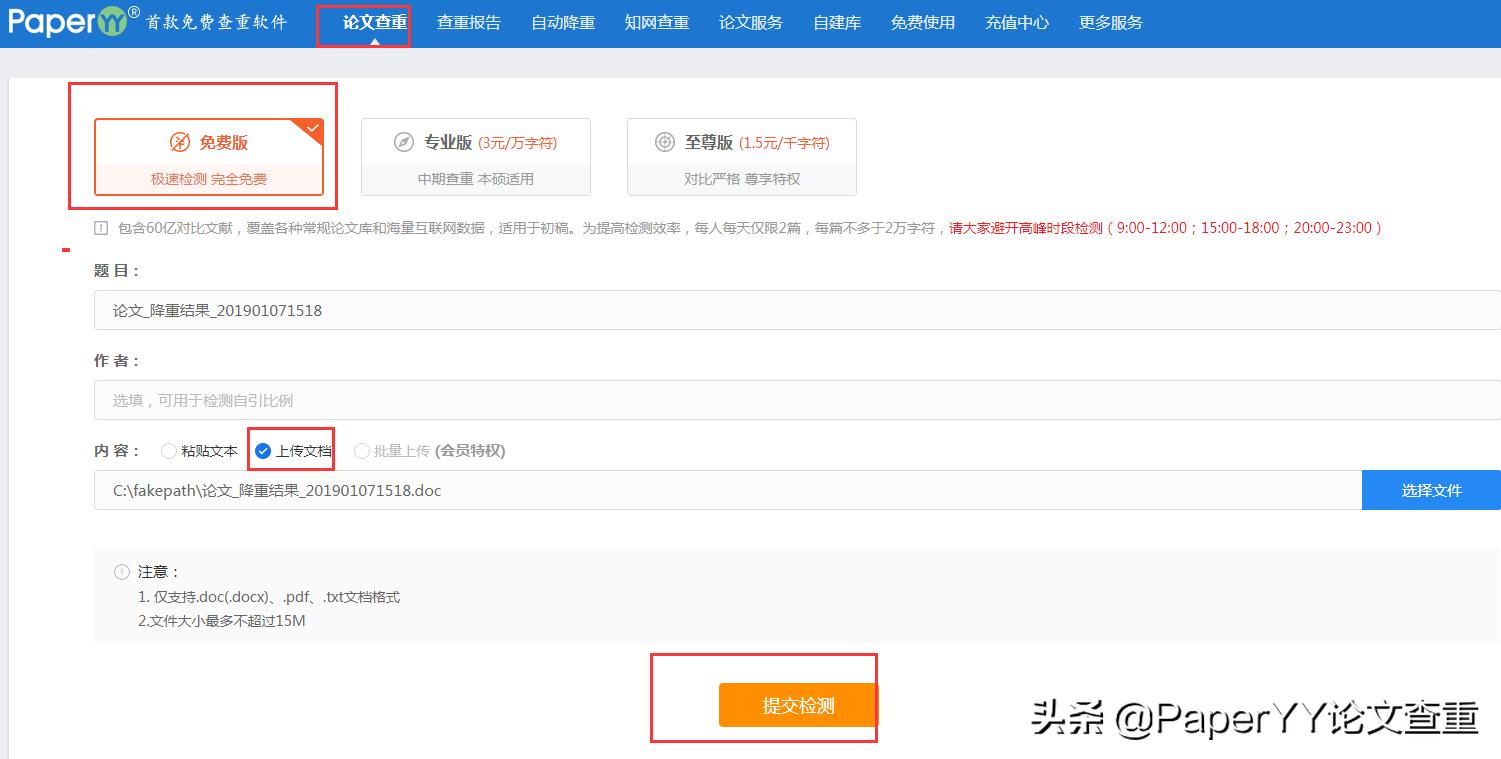Click the orange checkmark corner on 免费版
Viewport: 1501px width, 759px height.
pos(312,127)
